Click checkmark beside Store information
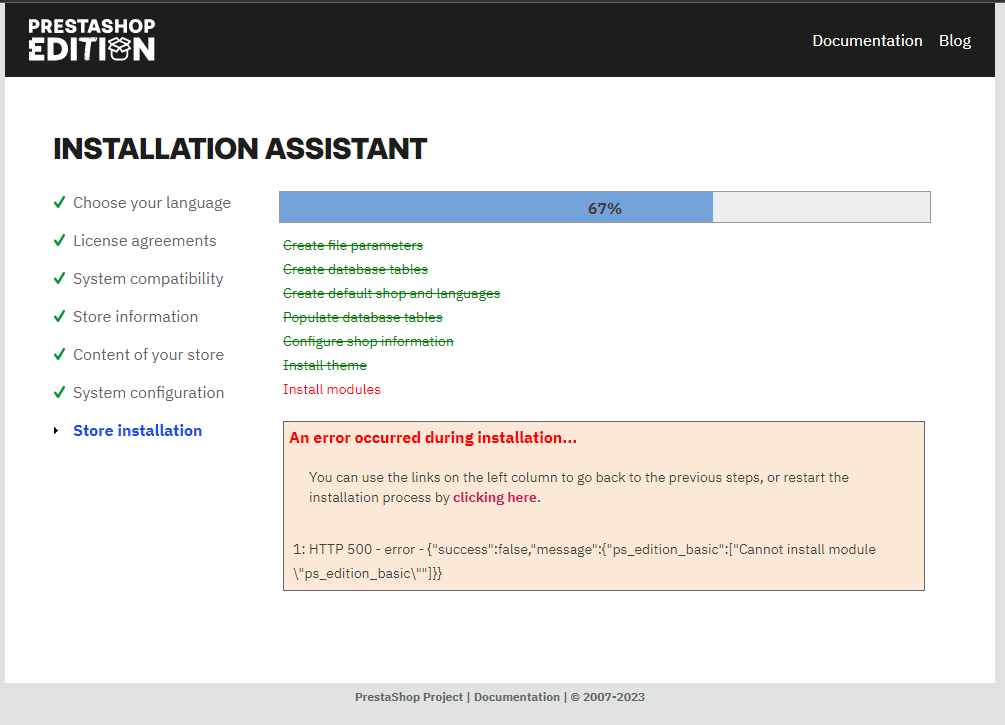1005x725 pixels. click(x=60, y=316)
